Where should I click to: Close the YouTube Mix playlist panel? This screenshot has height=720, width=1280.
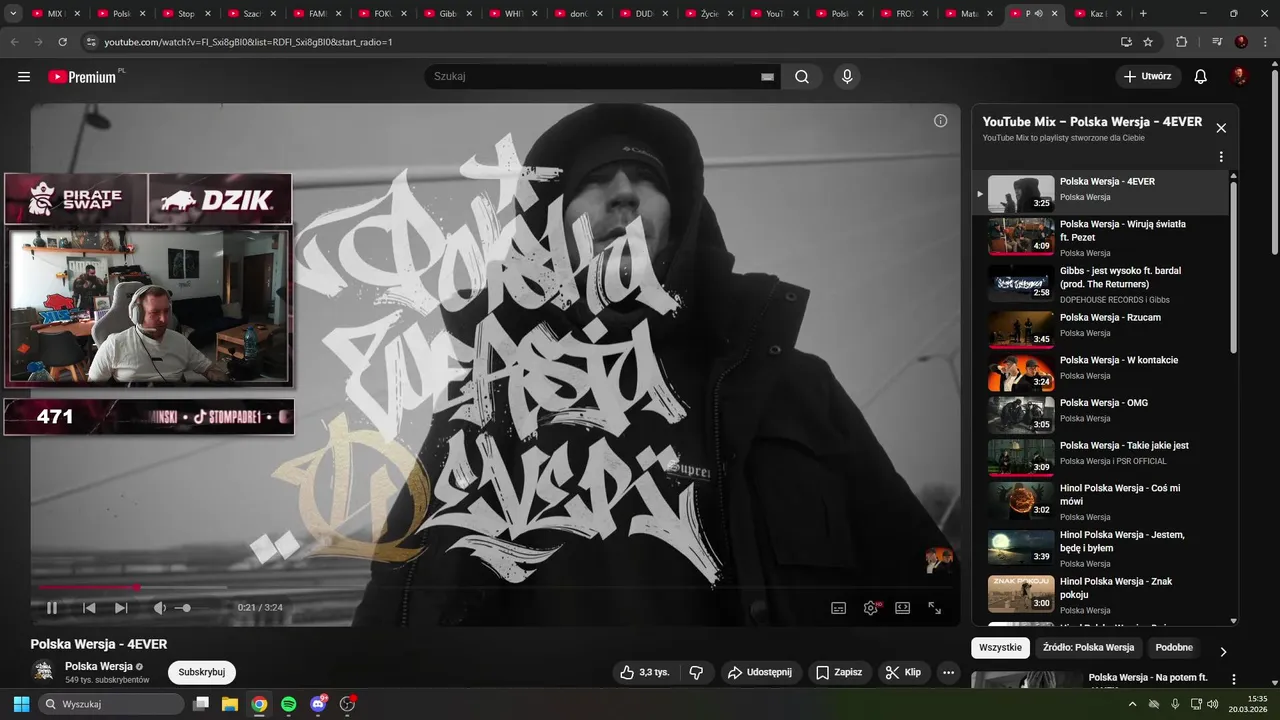point(1221,128)
